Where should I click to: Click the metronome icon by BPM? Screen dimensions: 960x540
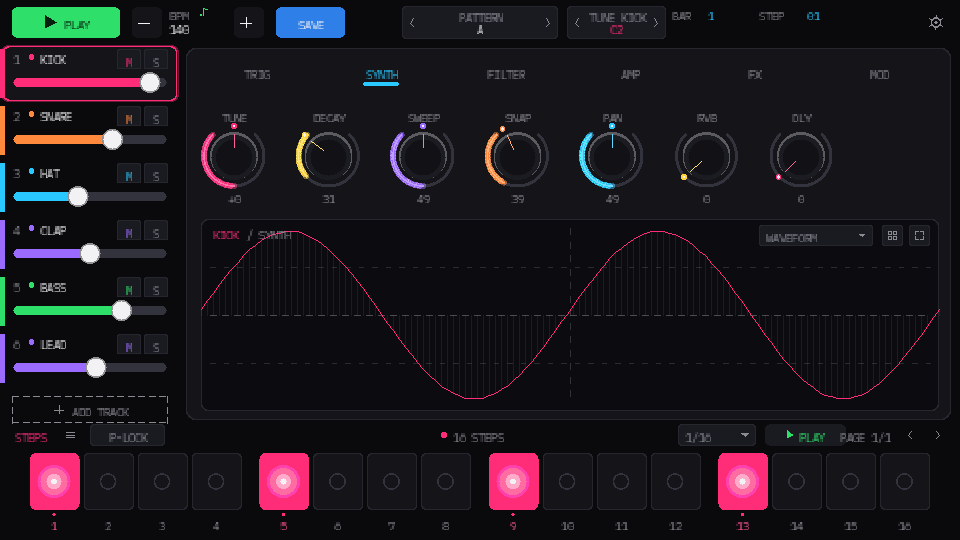click(x=204, y=12)
